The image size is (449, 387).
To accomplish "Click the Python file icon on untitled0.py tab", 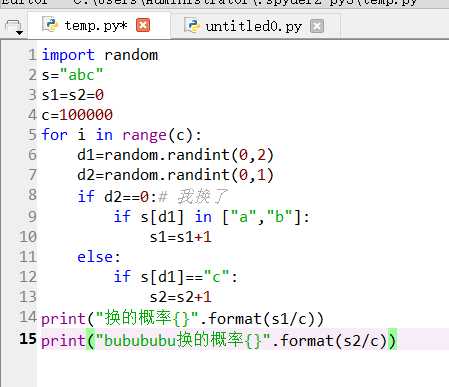I will click(x=192, y=25).
